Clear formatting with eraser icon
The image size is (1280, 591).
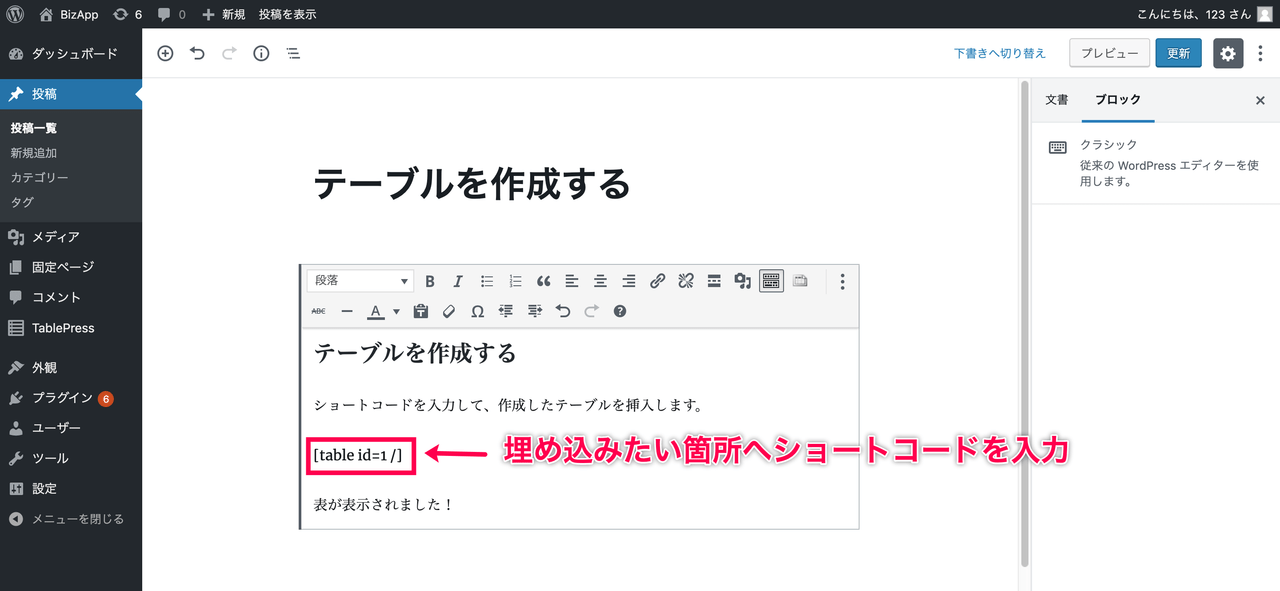[449, 311]
